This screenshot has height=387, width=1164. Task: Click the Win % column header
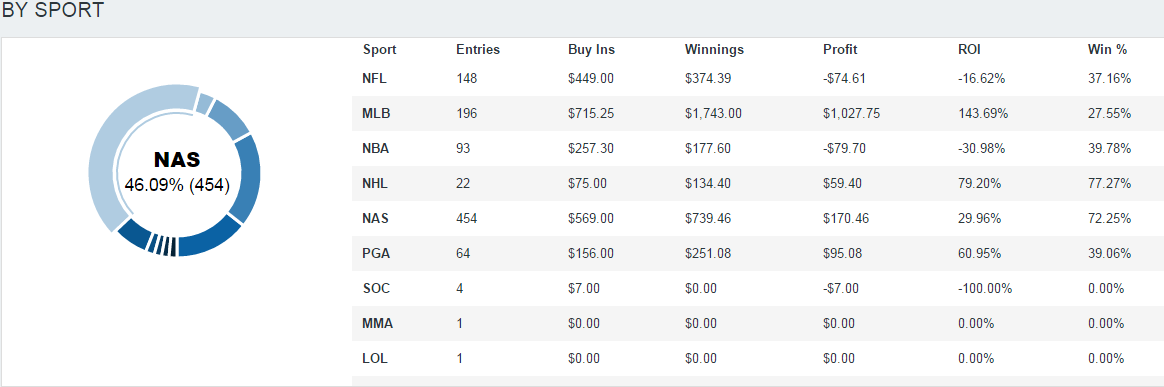pos(1108,50)
